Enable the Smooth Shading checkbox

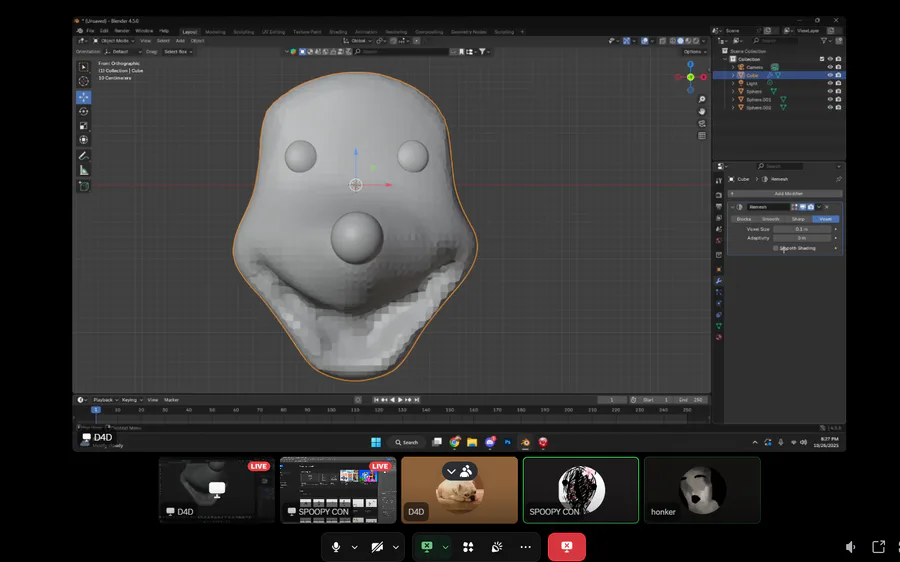tap(776, 248)
